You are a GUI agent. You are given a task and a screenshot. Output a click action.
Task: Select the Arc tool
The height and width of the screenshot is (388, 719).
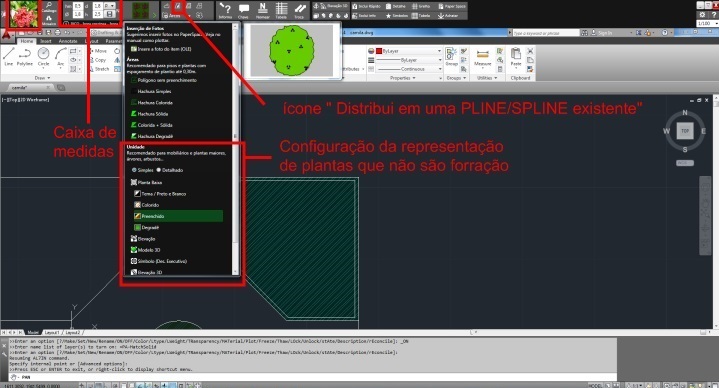coord(61,57)
